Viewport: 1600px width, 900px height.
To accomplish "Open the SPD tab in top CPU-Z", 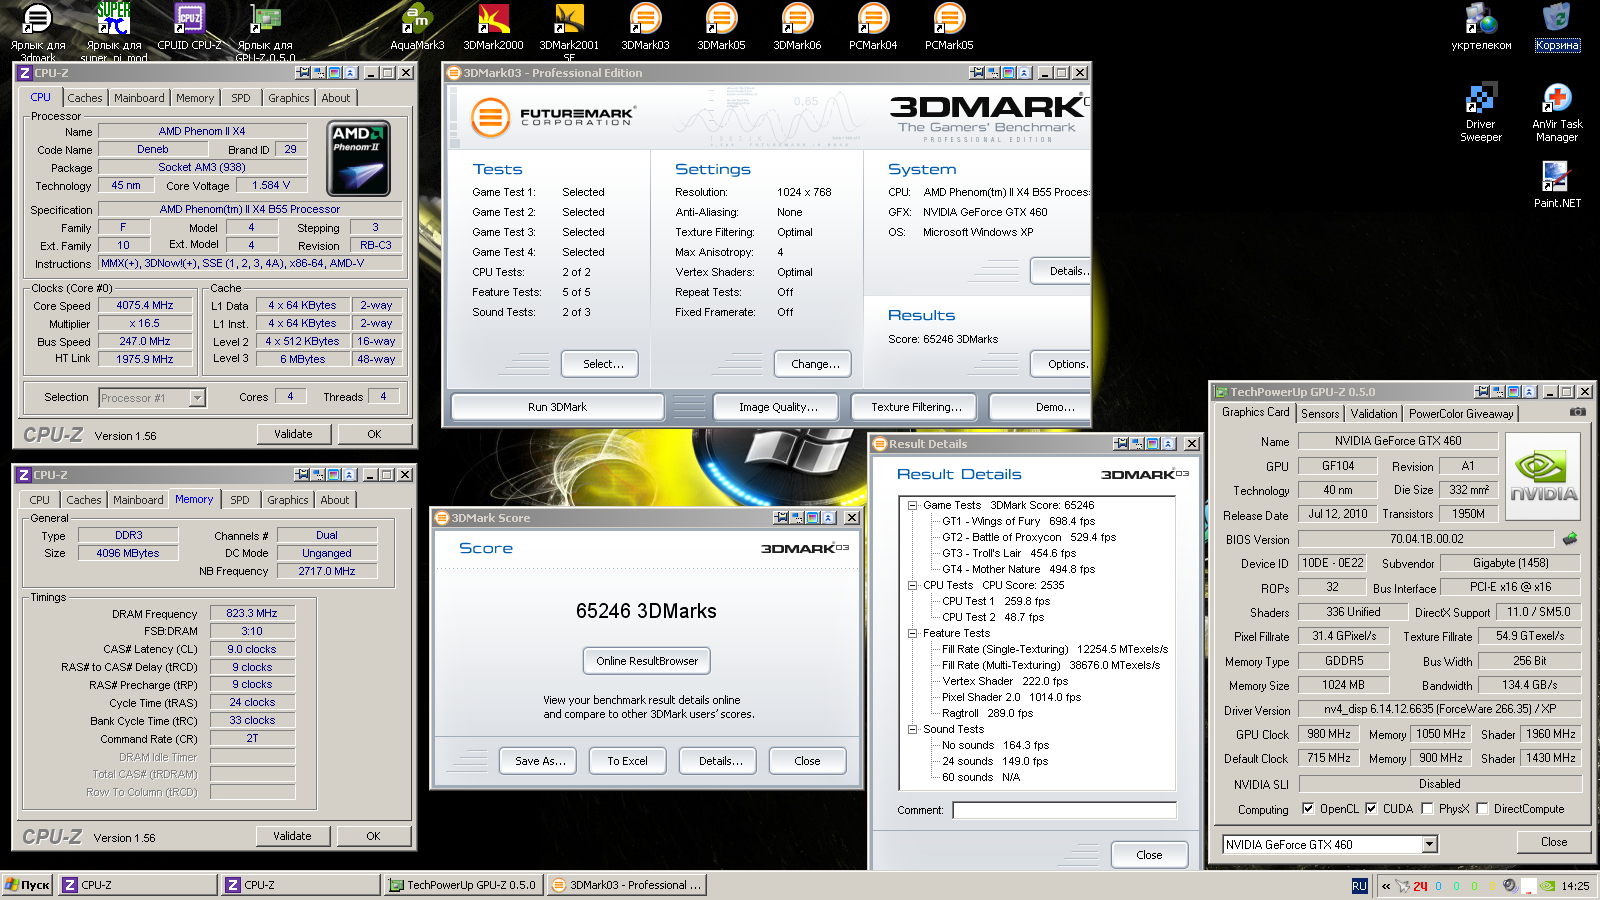I will point(241,98).
